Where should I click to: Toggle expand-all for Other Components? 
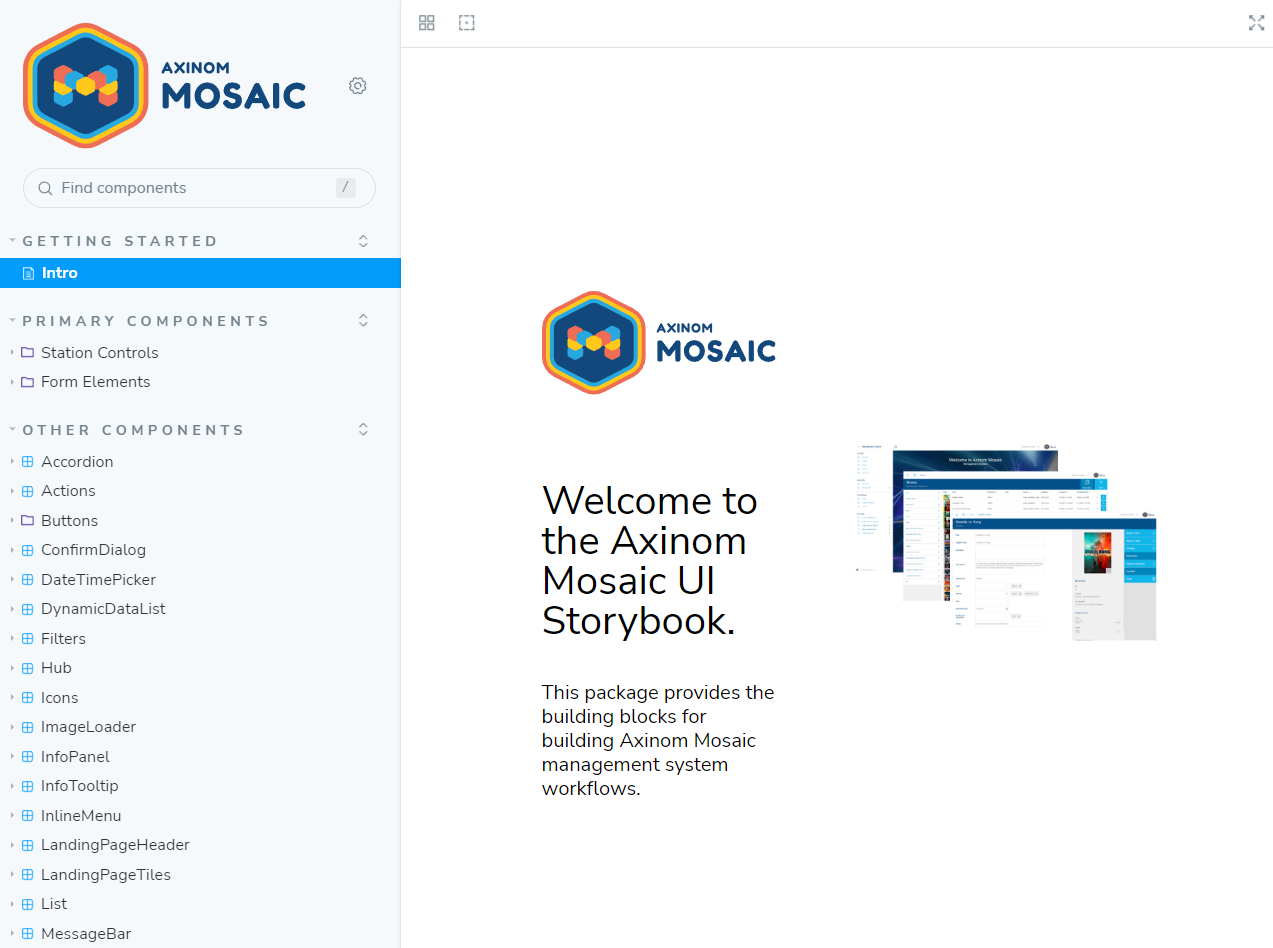pyautogui.click(x=364, y=430)
